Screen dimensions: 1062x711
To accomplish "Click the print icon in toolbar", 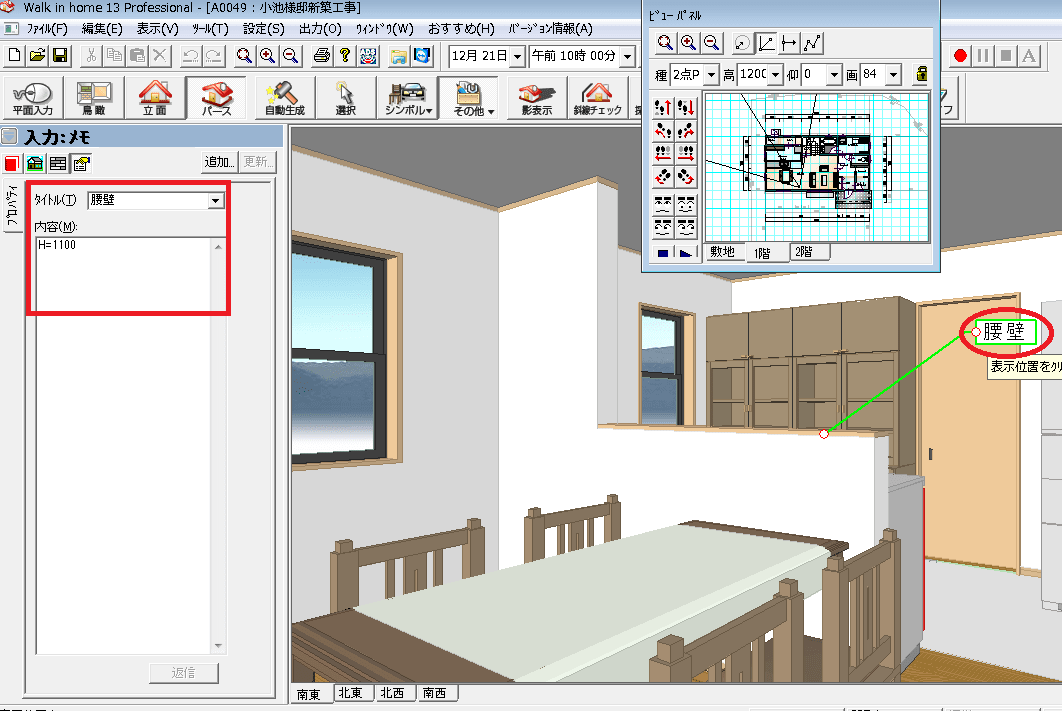I will [x=321, y=55].
